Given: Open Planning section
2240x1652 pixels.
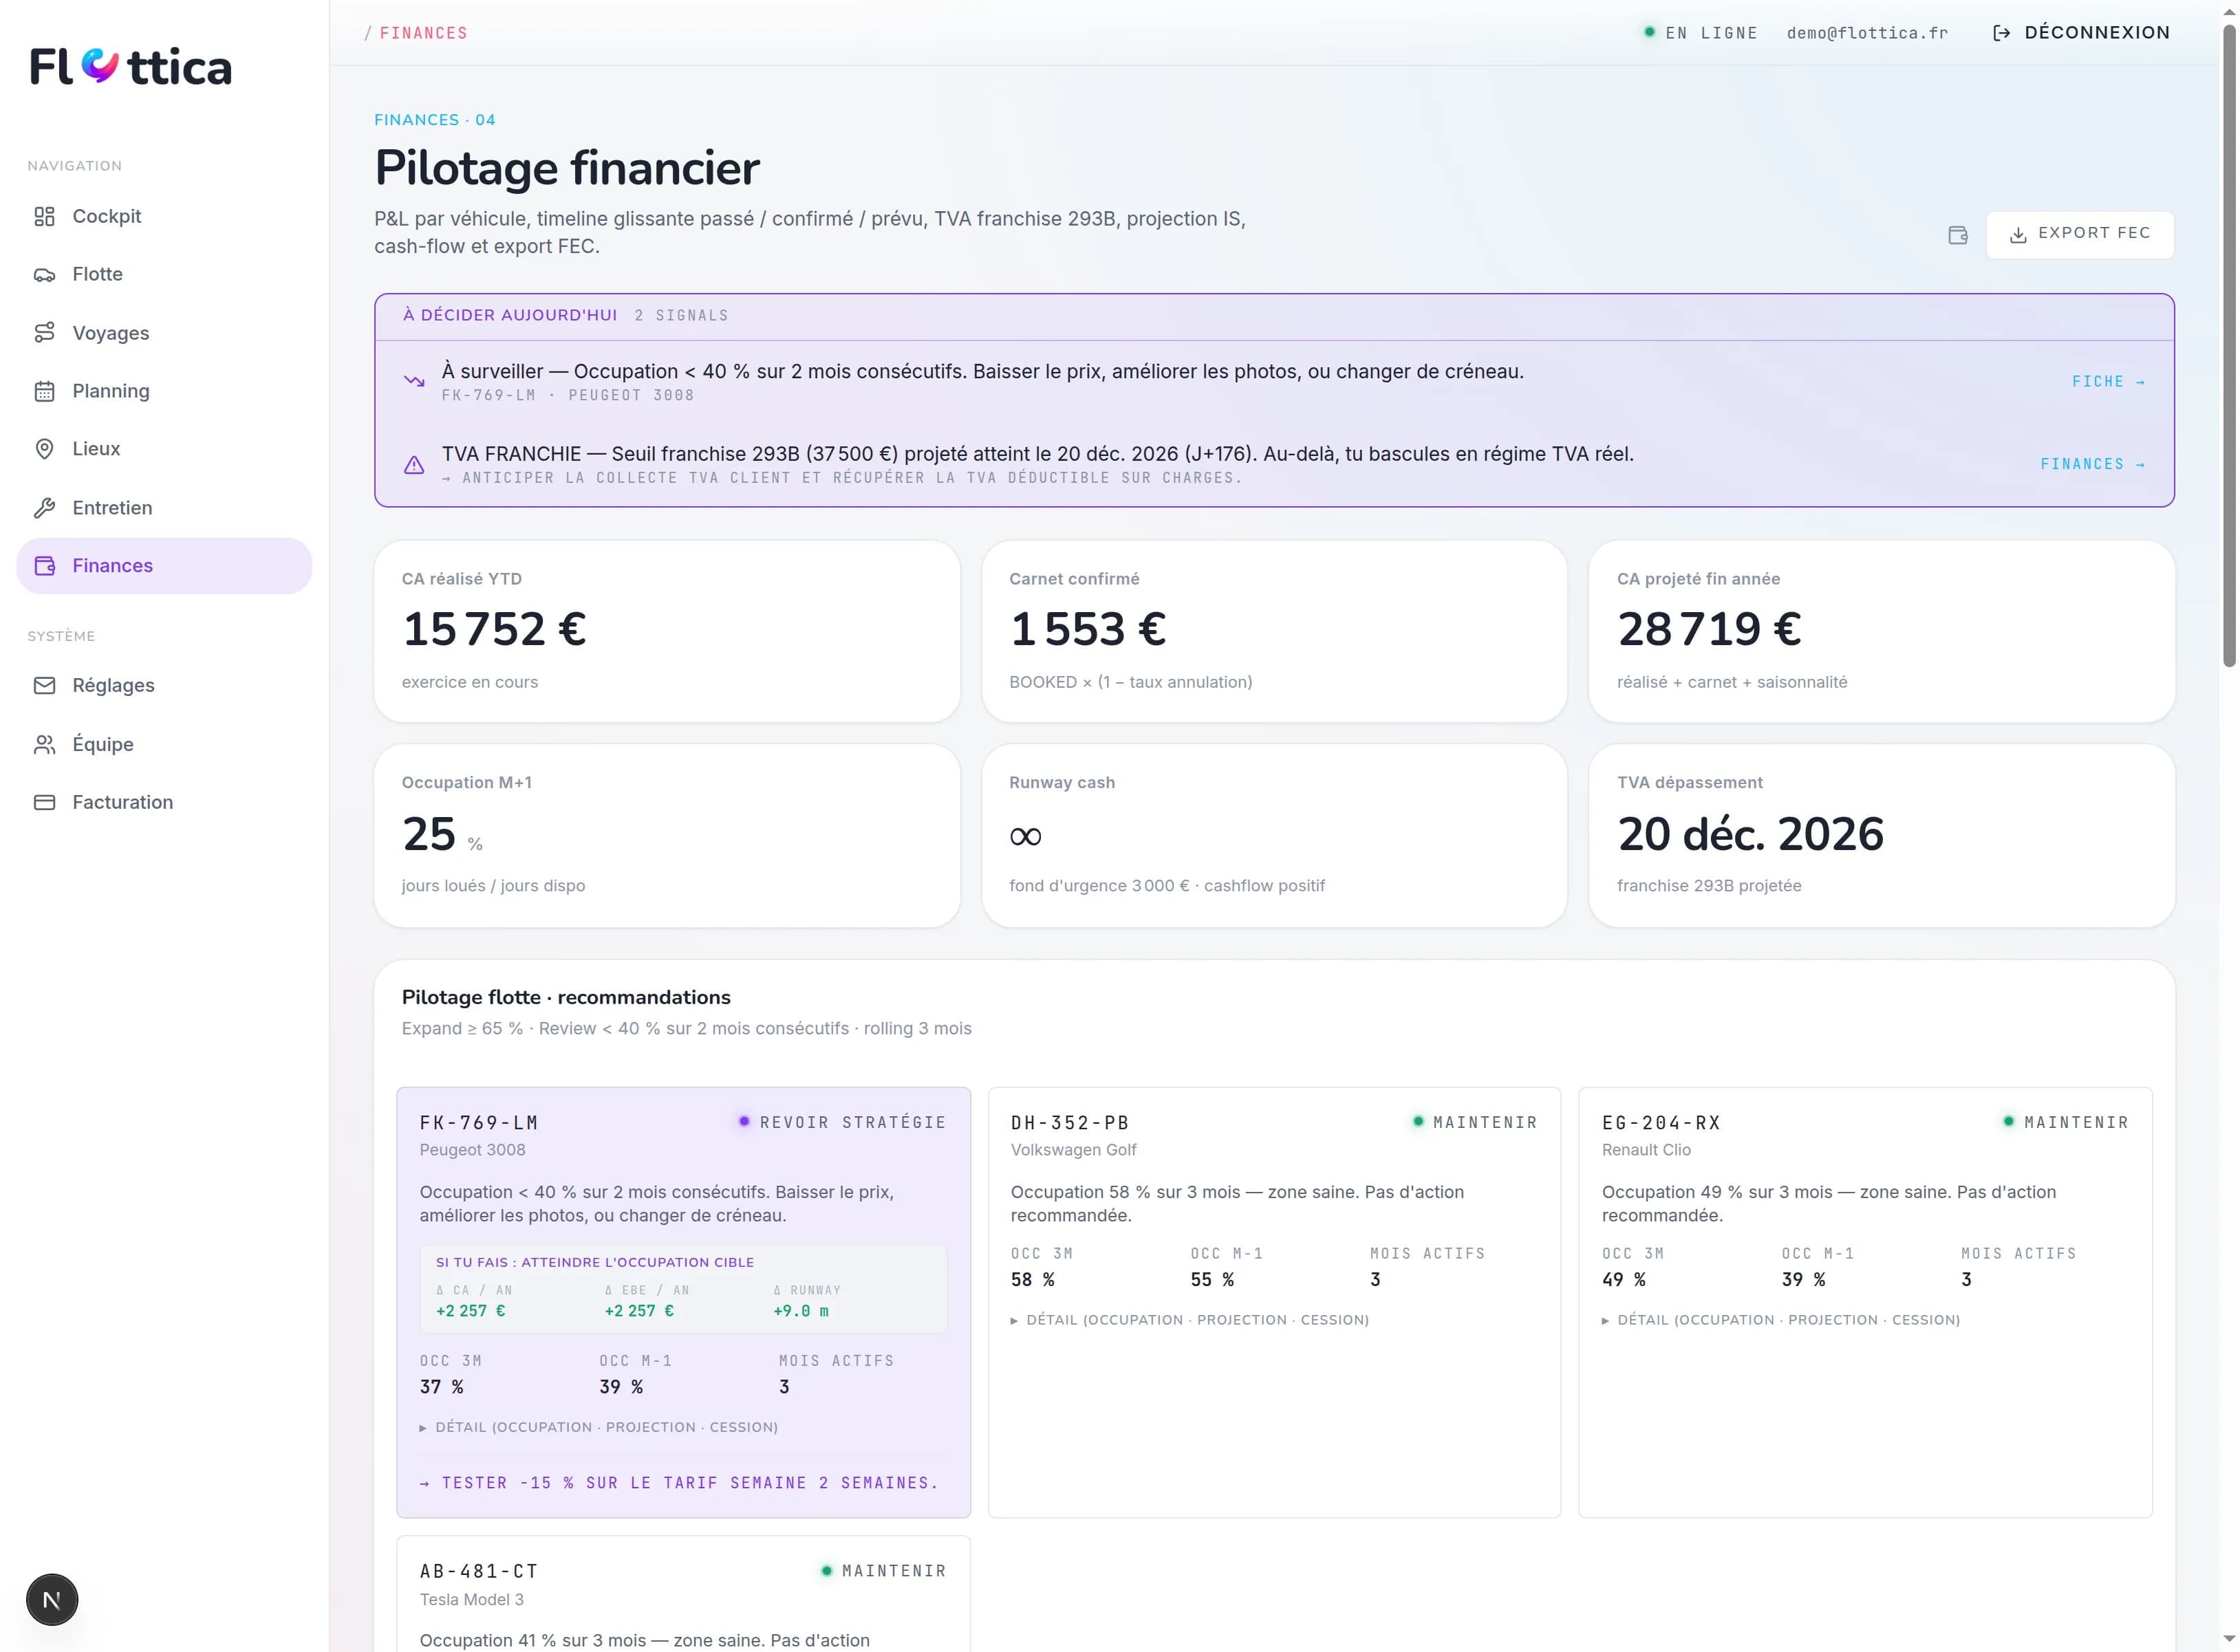Looking at the screenshot, I should [164, 391].
